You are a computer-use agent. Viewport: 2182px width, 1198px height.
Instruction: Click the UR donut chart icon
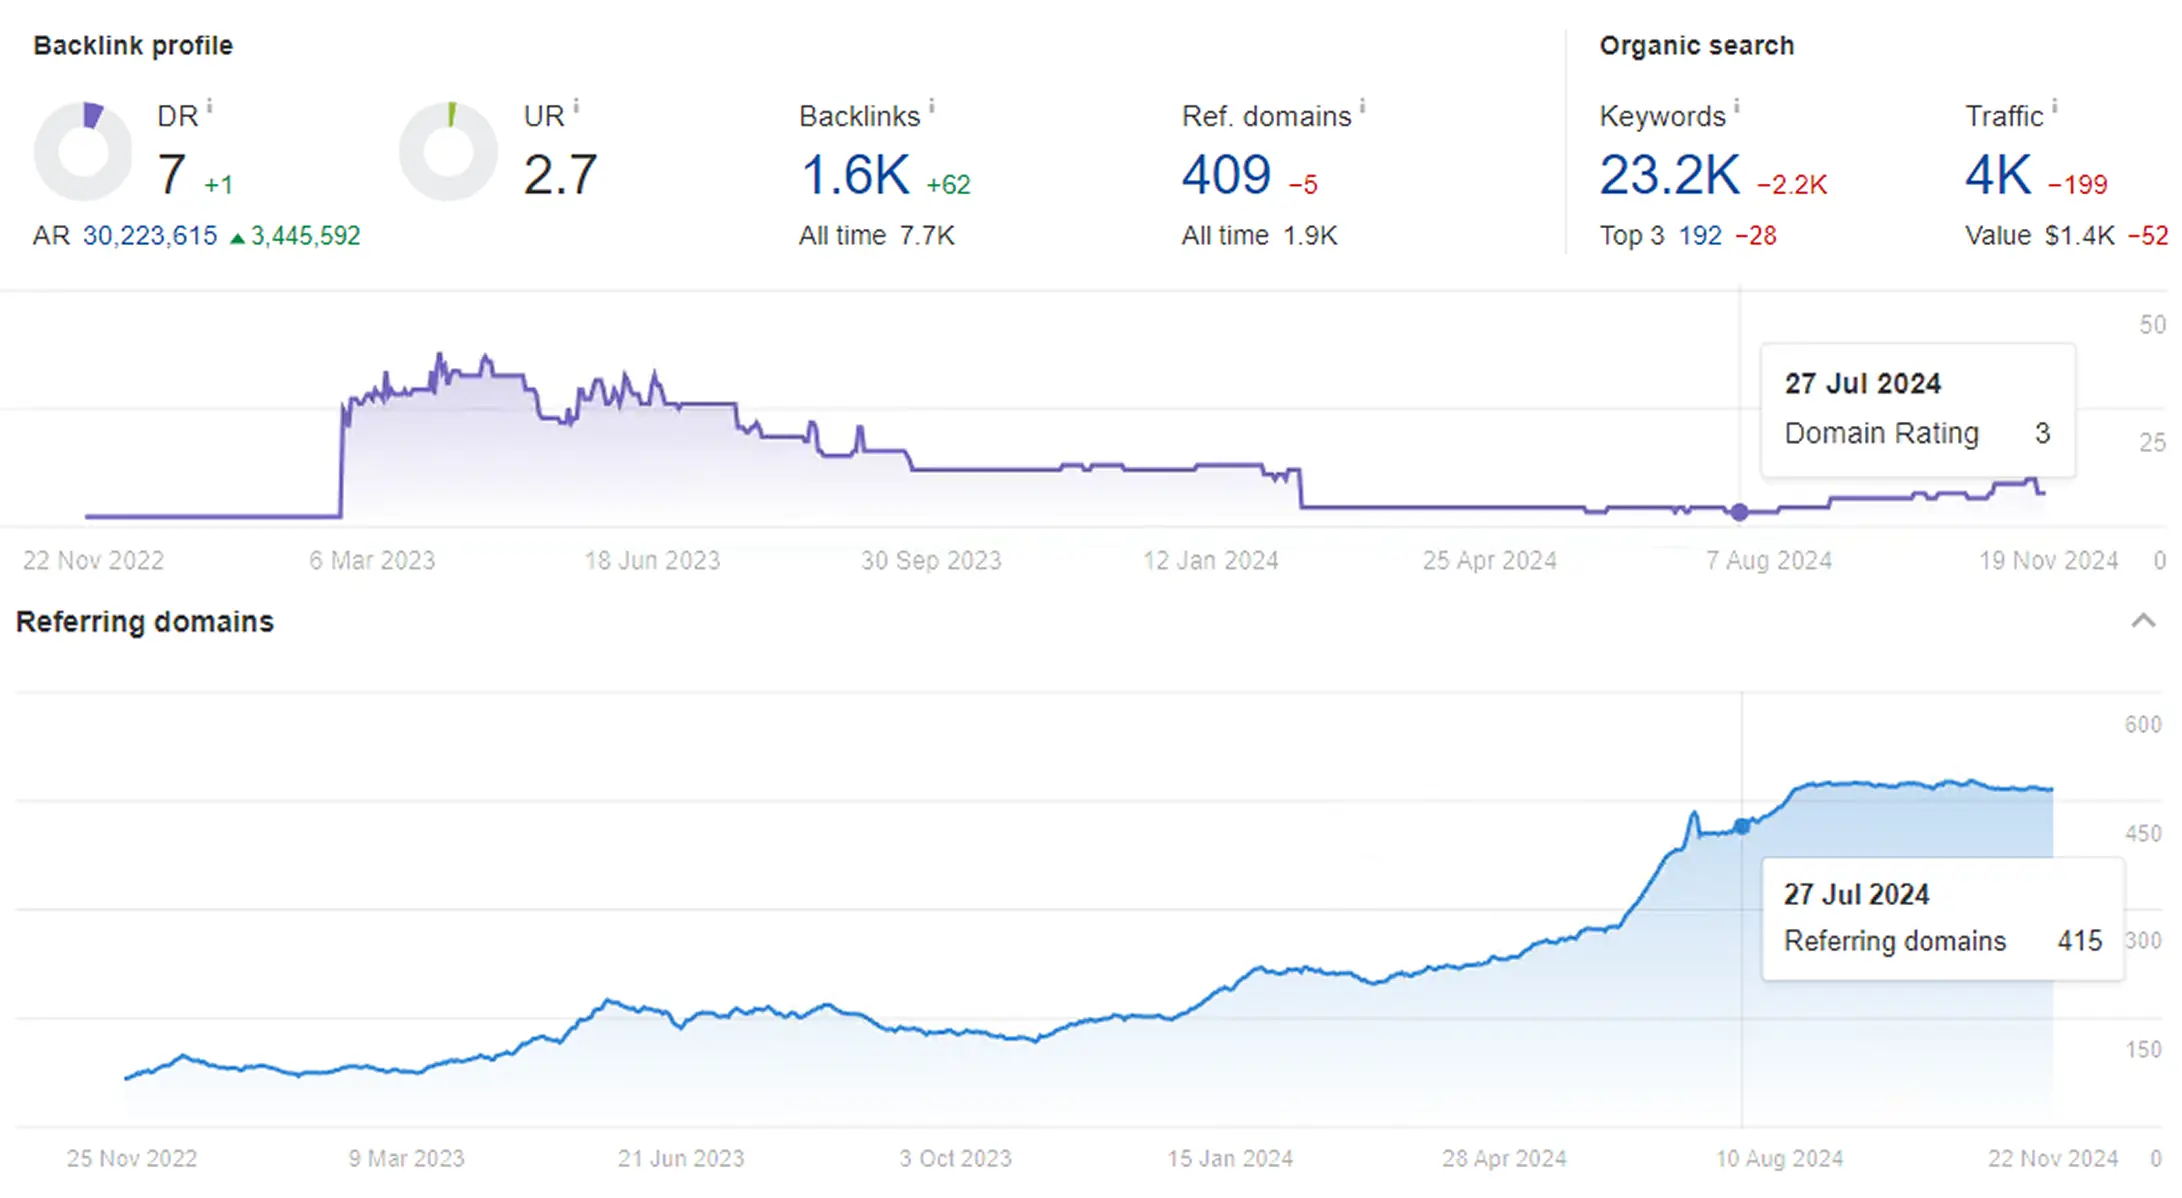pos(448,151)
